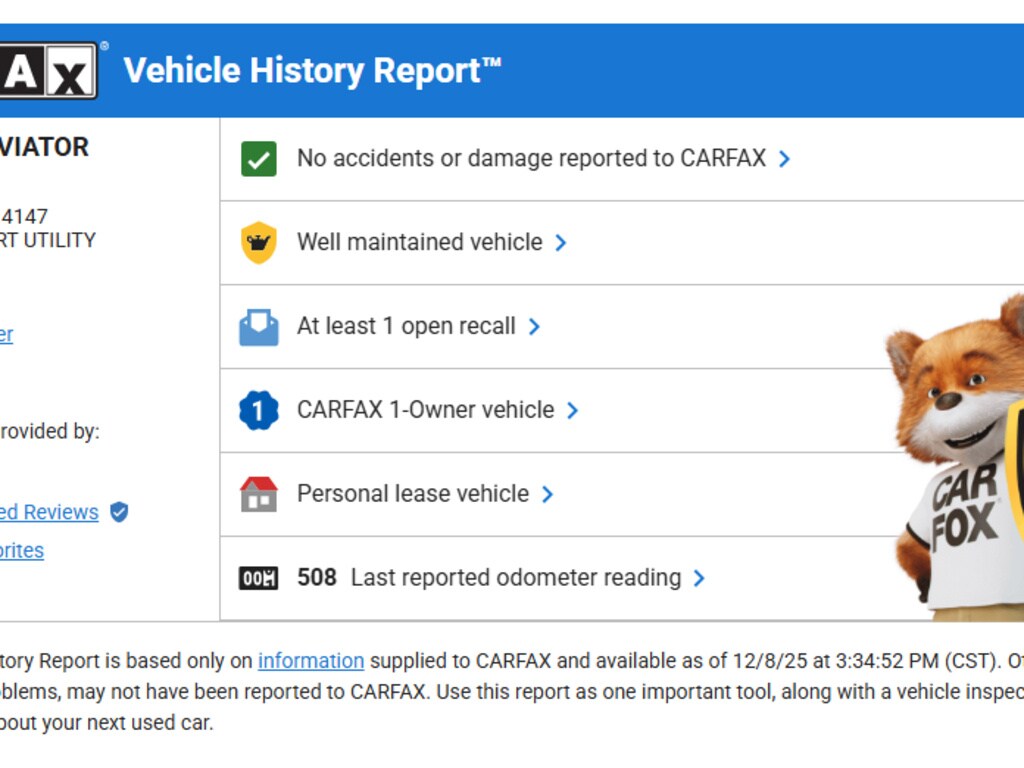Expand the no accidents reported chevron
This screenshot has width=1024, height=768.
785,159
